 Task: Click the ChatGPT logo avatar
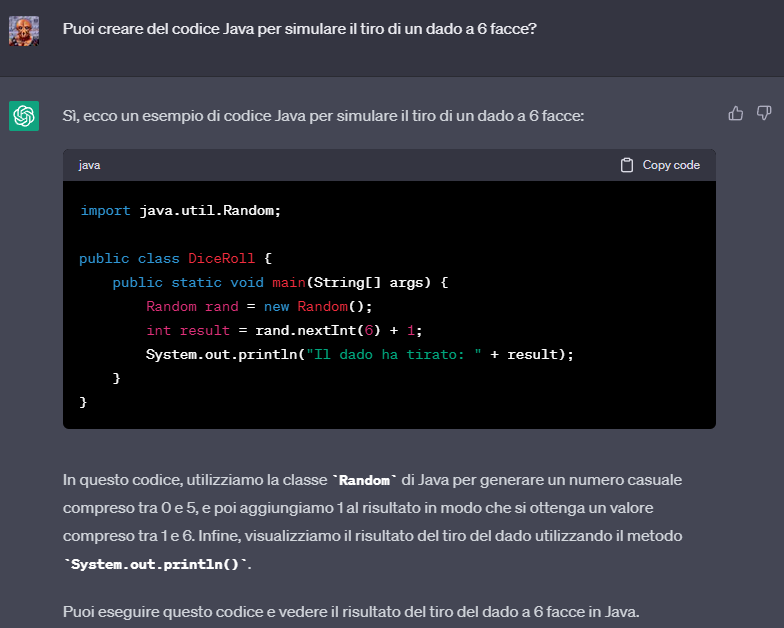point(24,116)
